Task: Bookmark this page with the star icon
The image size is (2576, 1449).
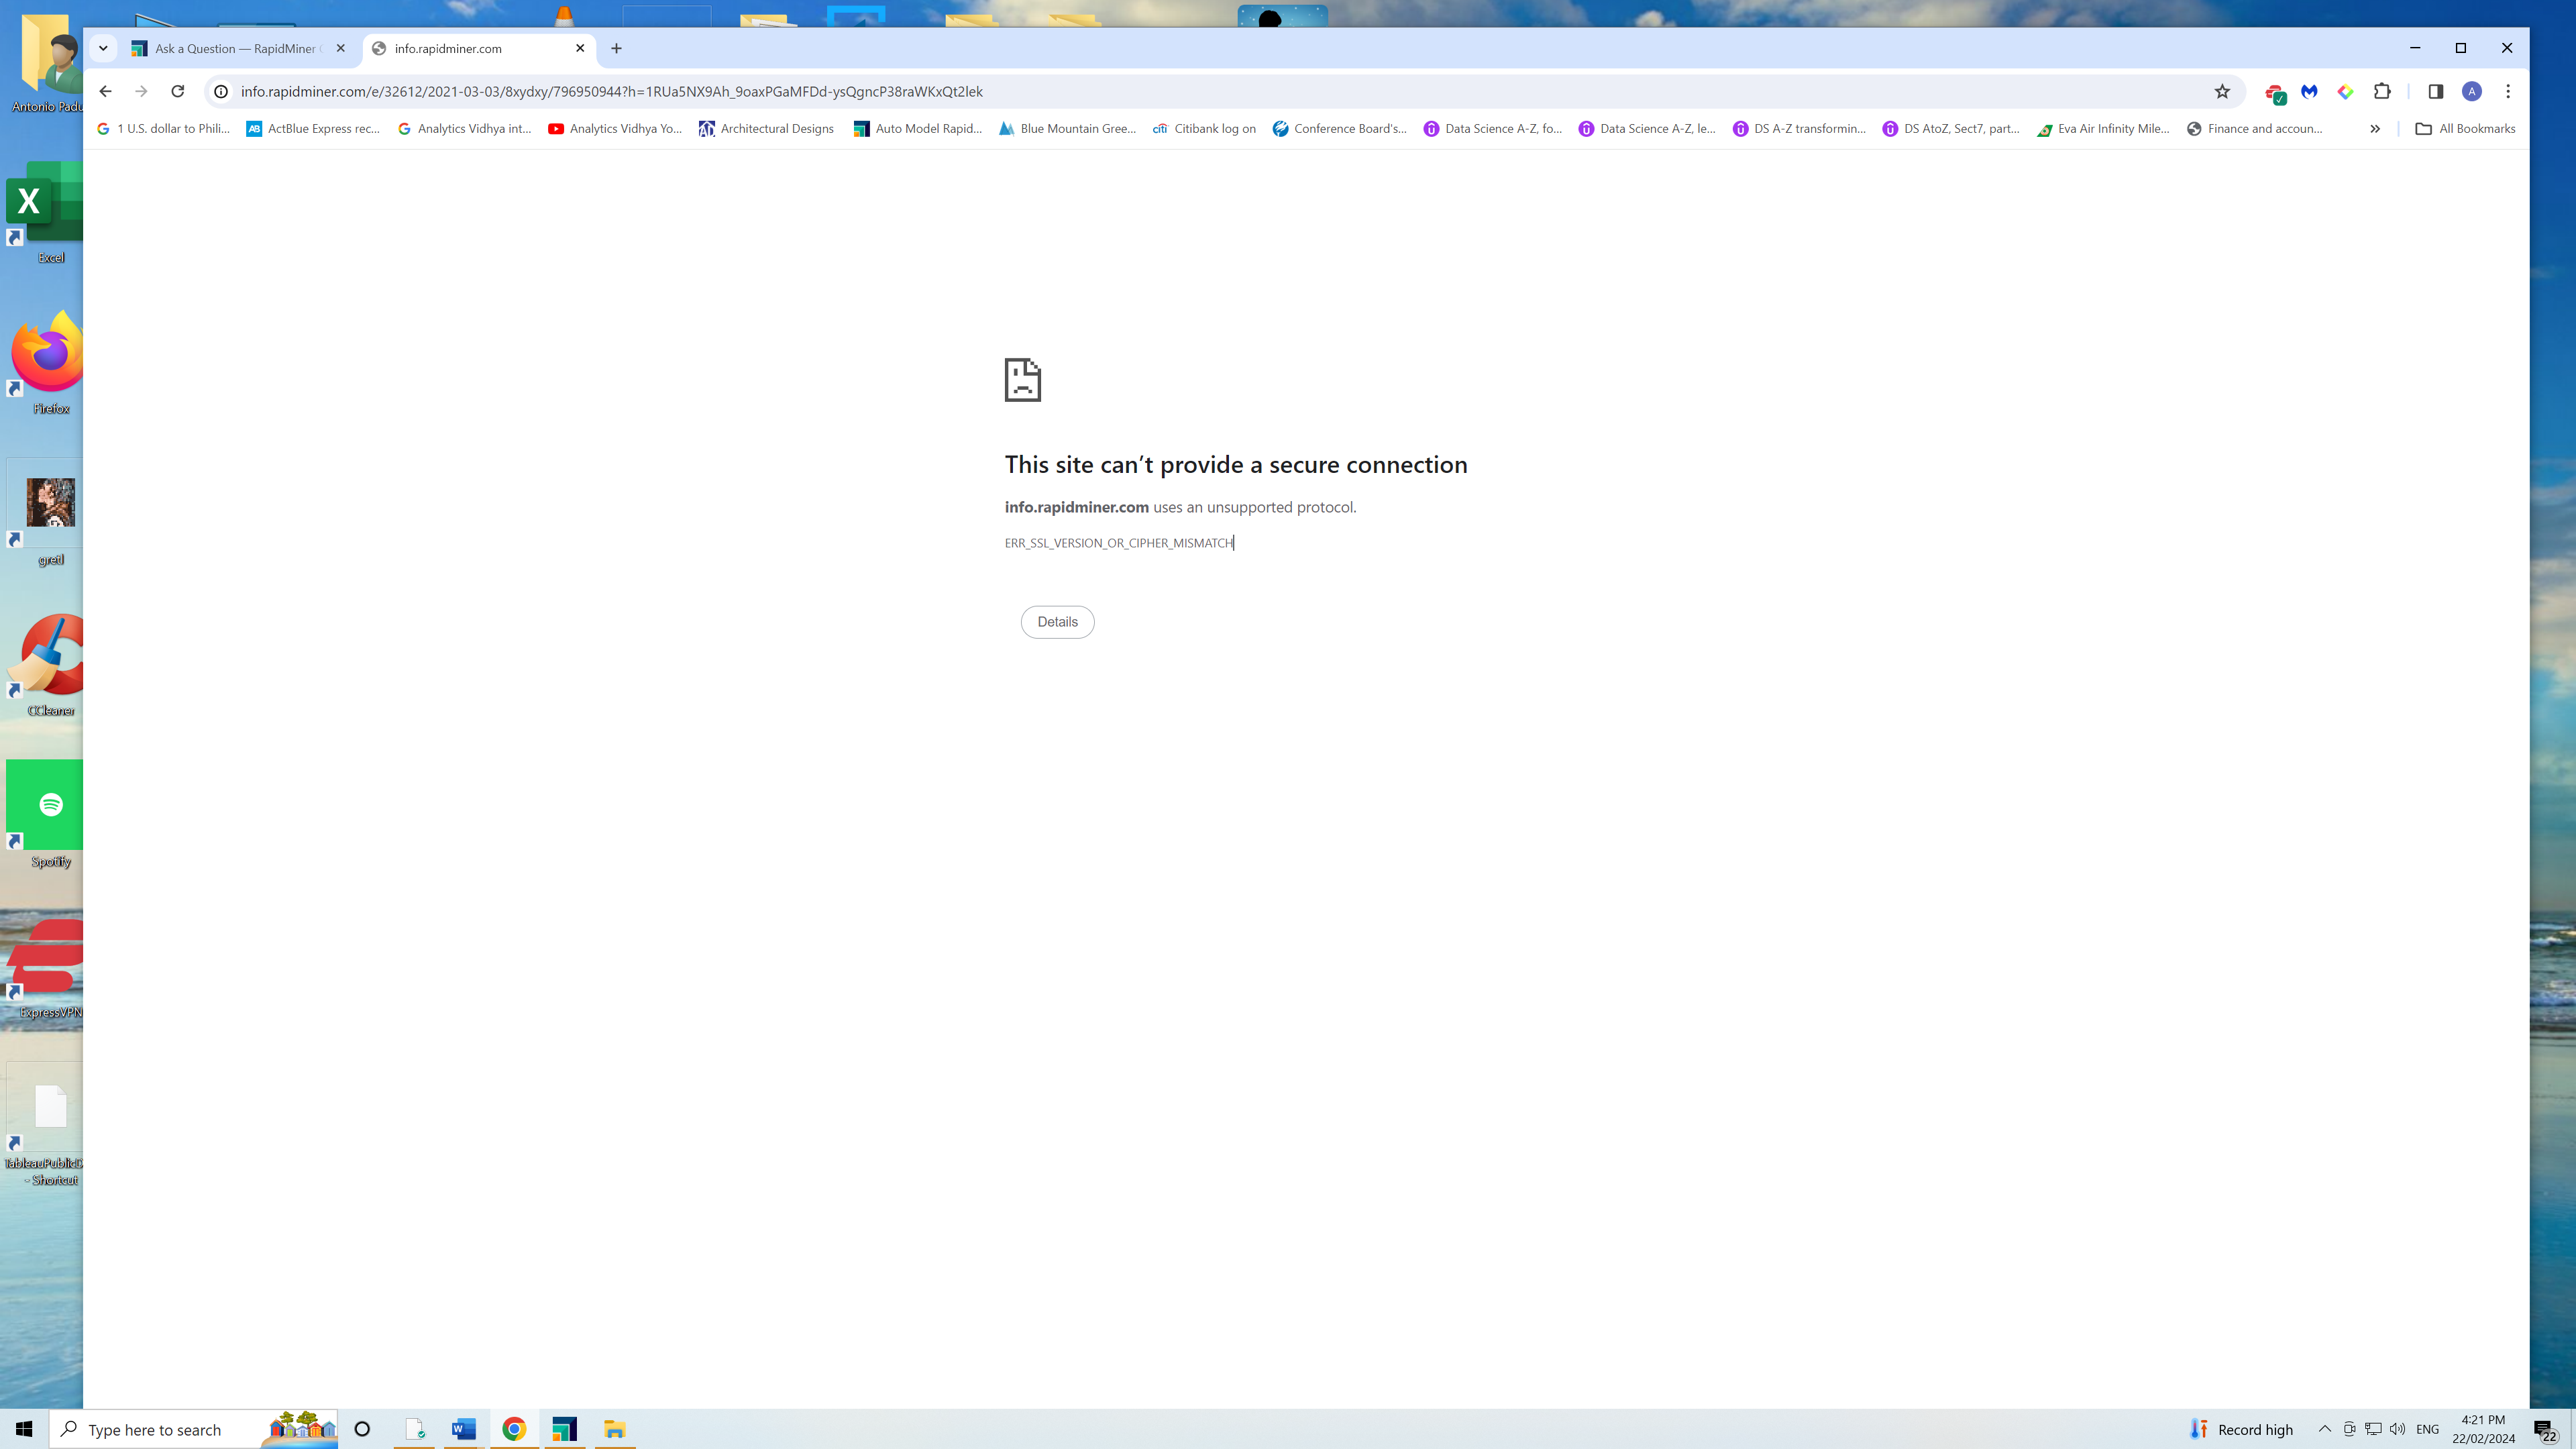Action: pos(2222,91)
